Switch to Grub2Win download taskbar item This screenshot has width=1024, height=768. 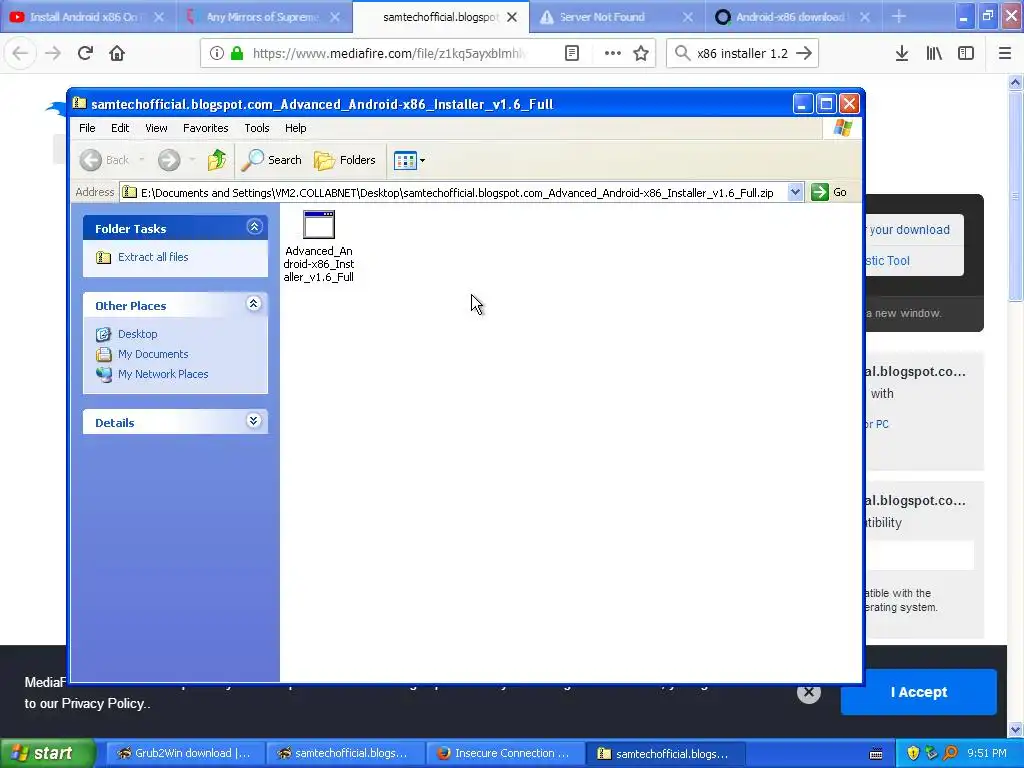click(x=184, y=753)
